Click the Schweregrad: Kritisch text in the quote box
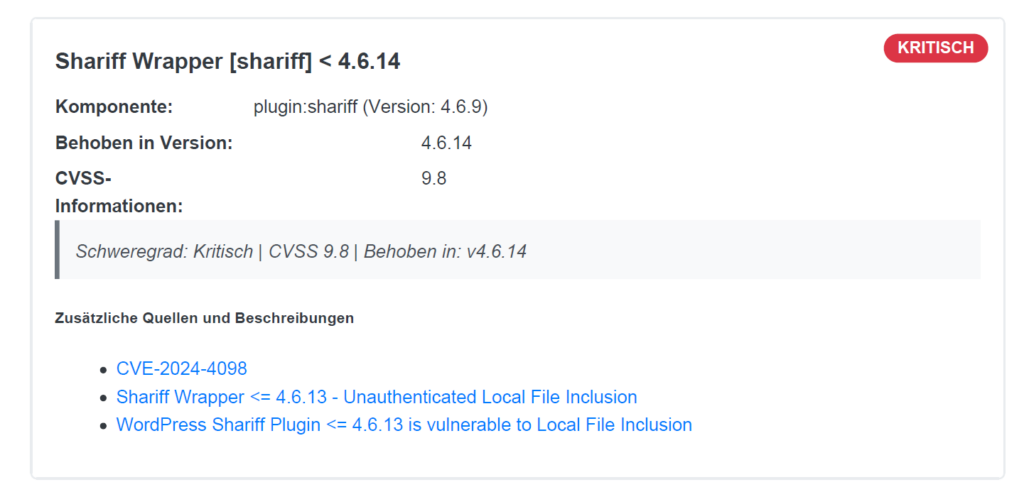 click(x=162, y=251)
